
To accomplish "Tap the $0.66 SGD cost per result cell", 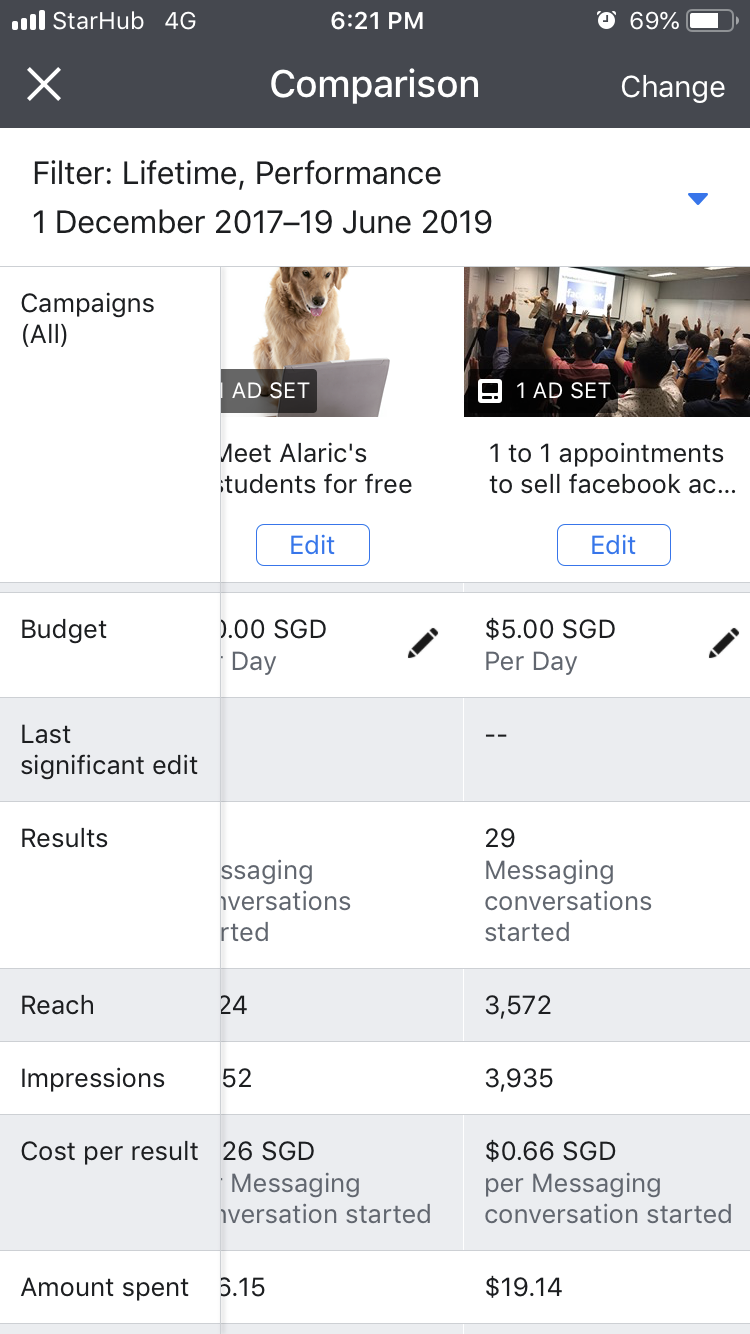I will [607, 1183].
